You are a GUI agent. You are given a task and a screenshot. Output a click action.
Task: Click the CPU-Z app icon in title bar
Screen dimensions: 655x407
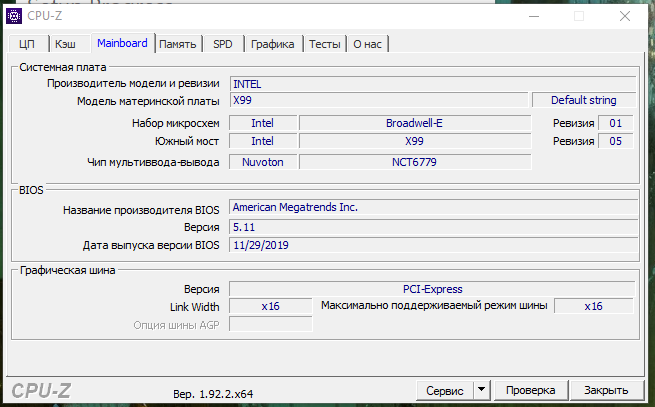[x=14, y=16]
